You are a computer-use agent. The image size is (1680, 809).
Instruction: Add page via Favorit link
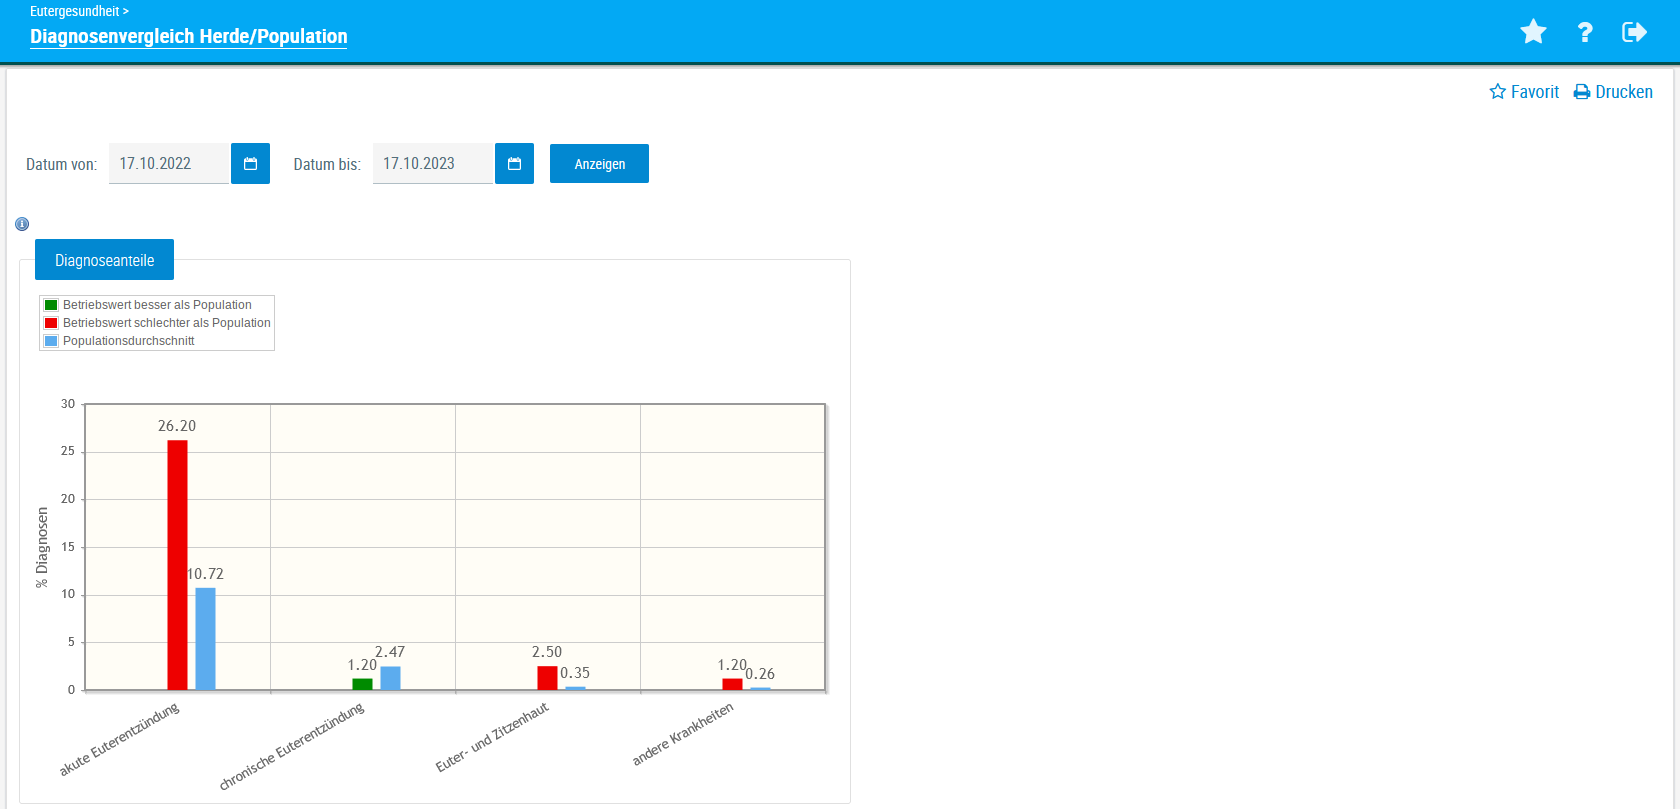(1524, 92)
